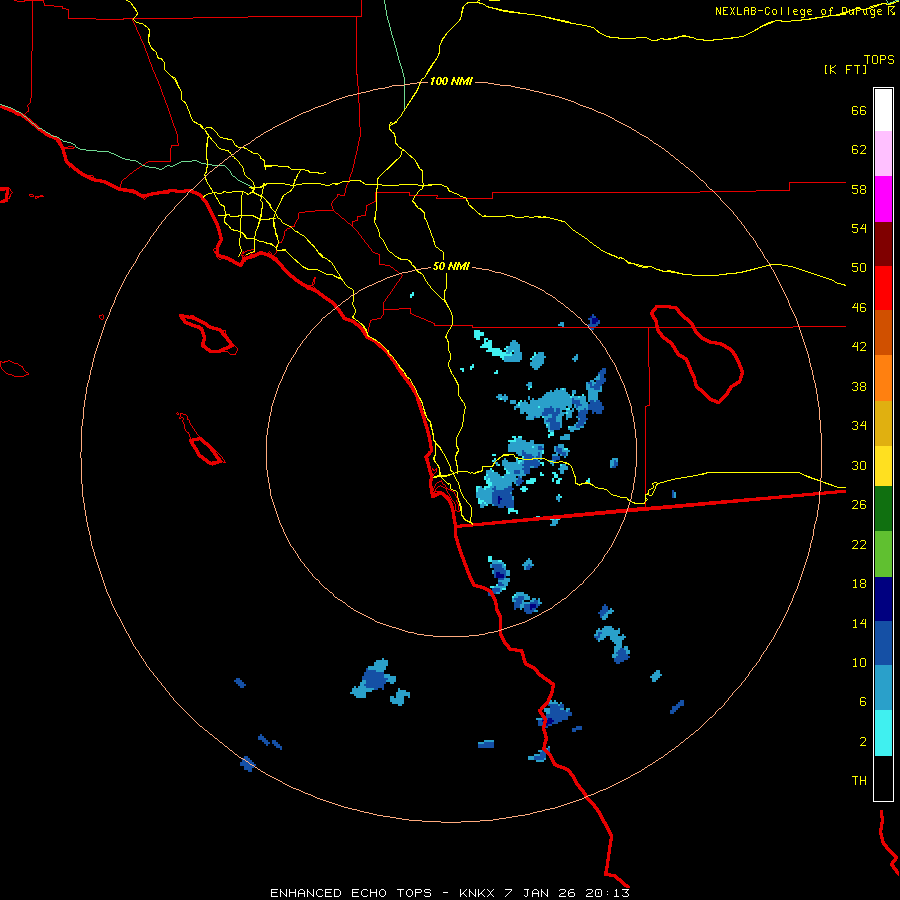Click legend value "14"
Image resolution: width=900 pixels, height=900 pixels.
tap(859, 623)
